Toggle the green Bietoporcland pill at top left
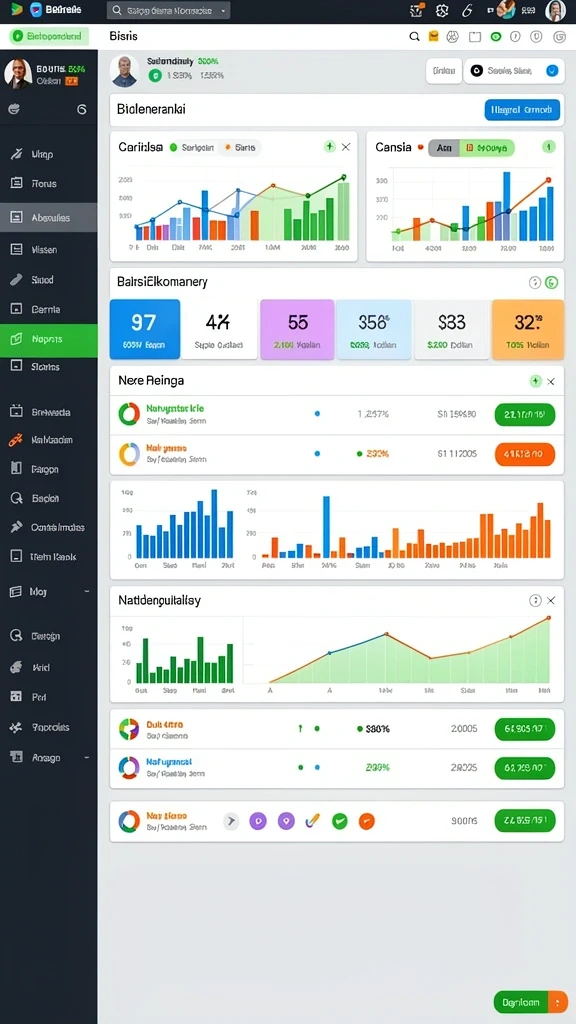 pyautogui.click(x=49, y=37)
